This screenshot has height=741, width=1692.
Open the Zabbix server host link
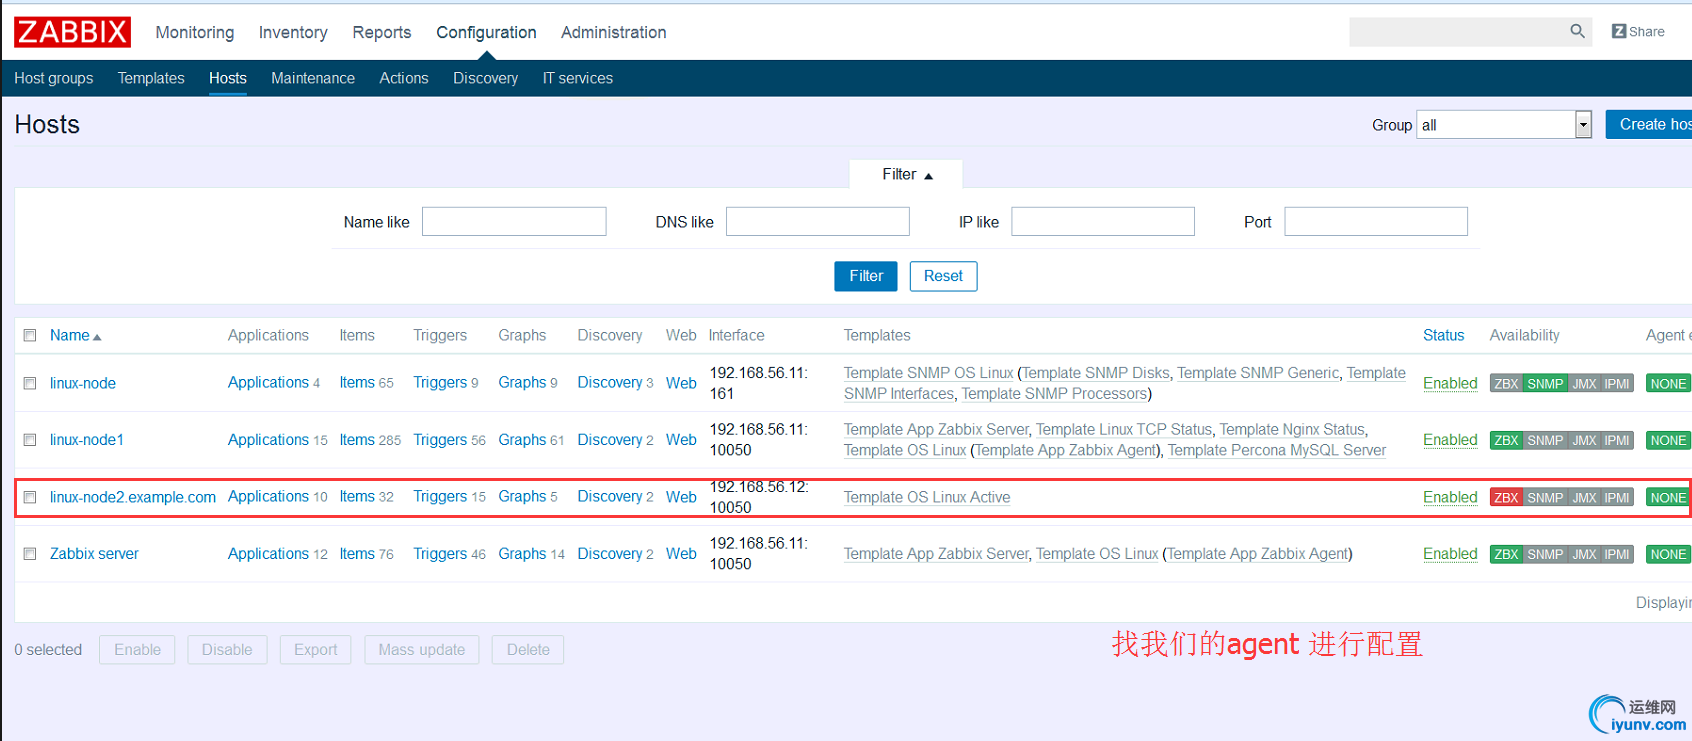click(94, 554)
